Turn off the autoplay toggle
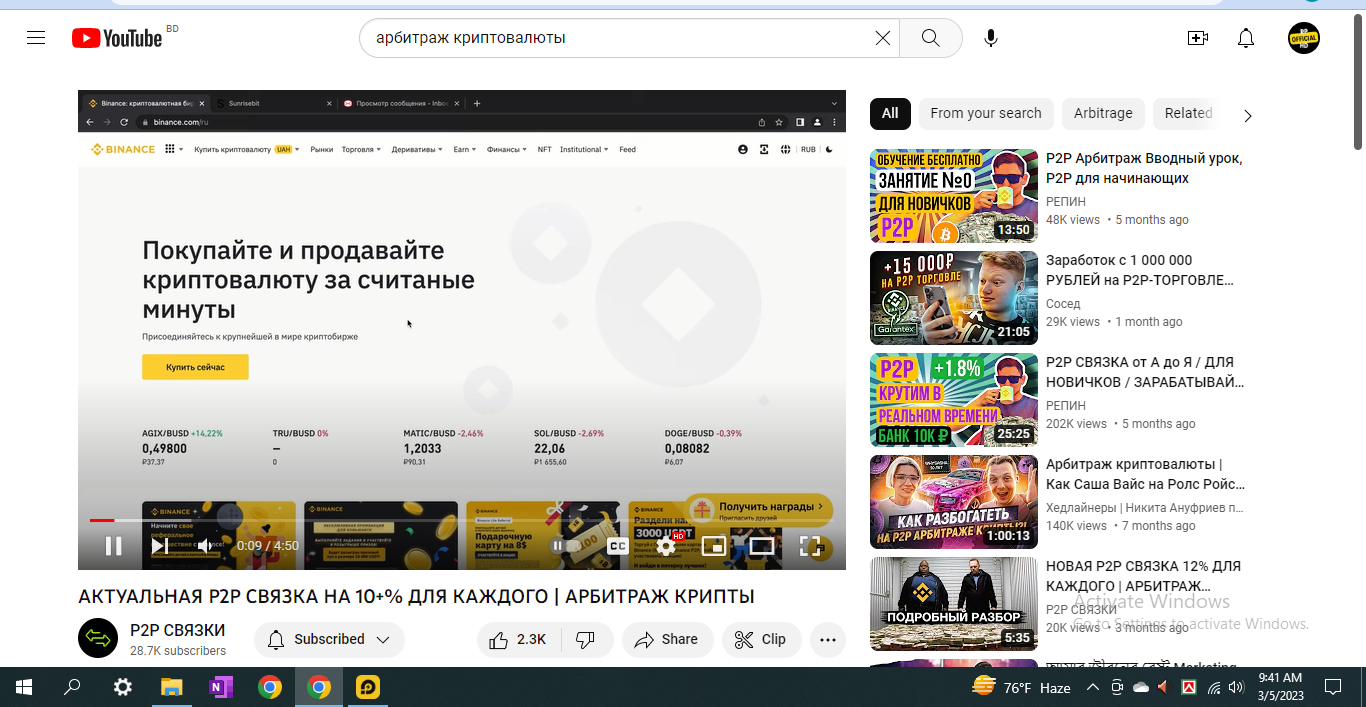 coord(565,546)
